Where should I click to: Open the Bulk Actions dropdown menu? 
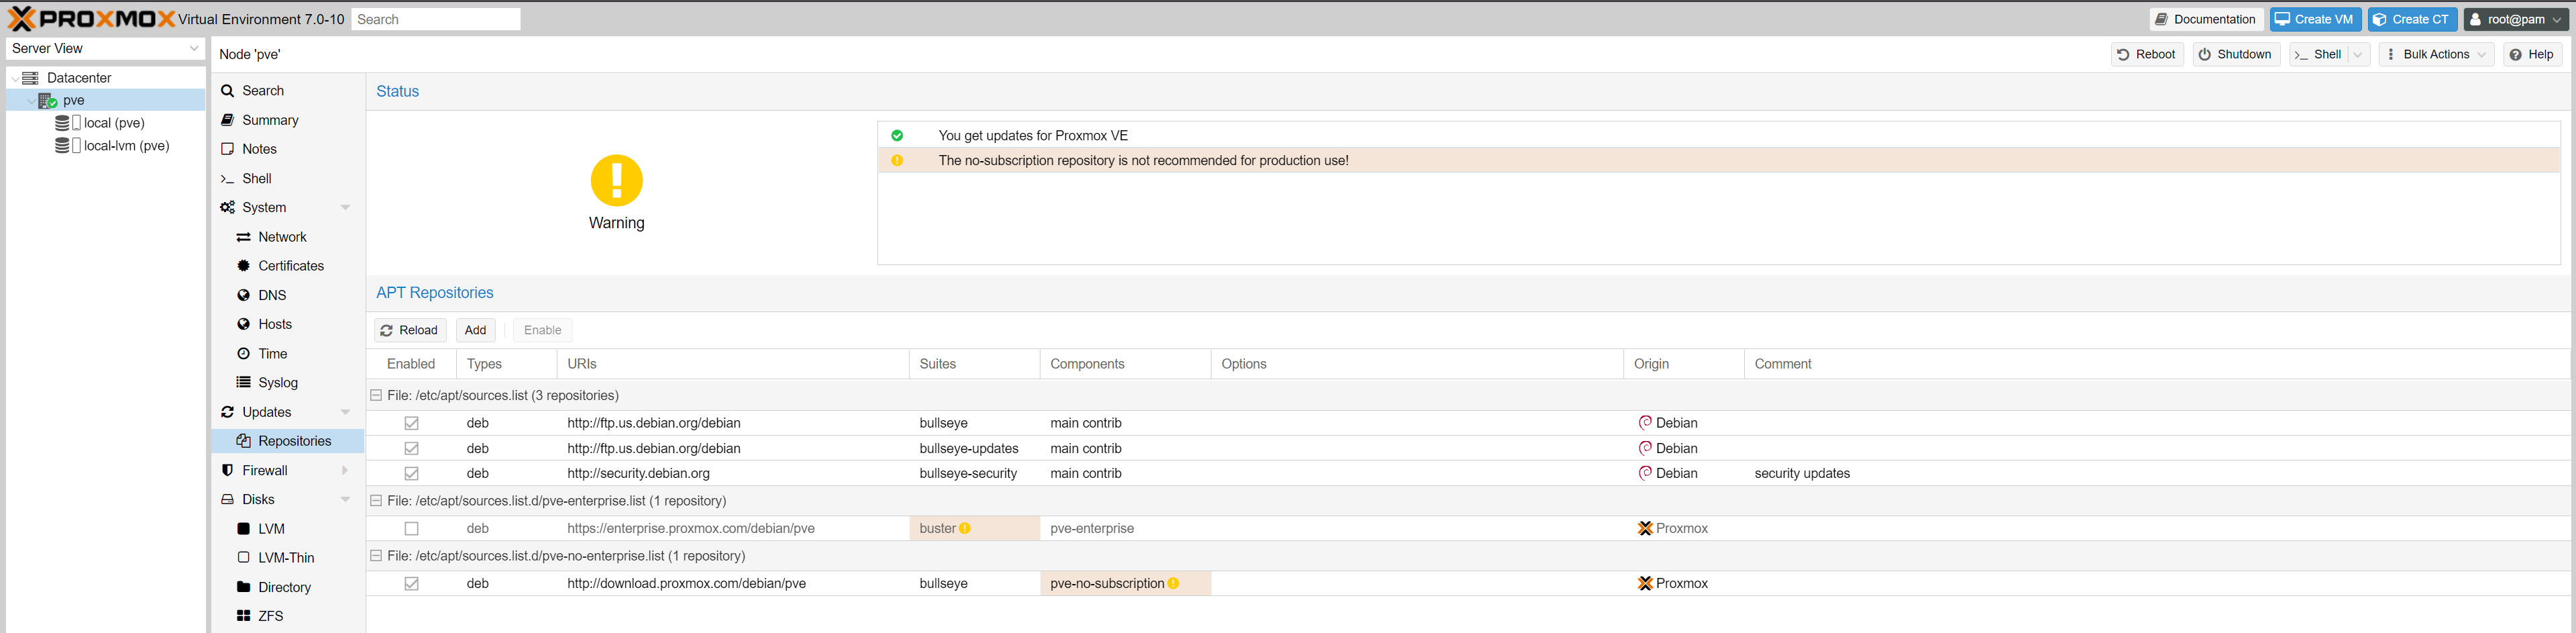tap(2436, 54)
